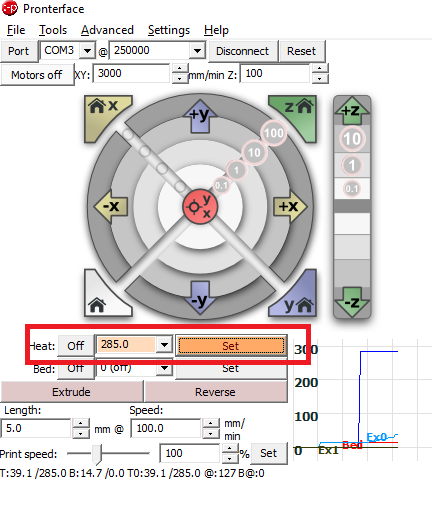Click the temperature graph
This screenshot has width=432, height=507.
pos(362,400)
